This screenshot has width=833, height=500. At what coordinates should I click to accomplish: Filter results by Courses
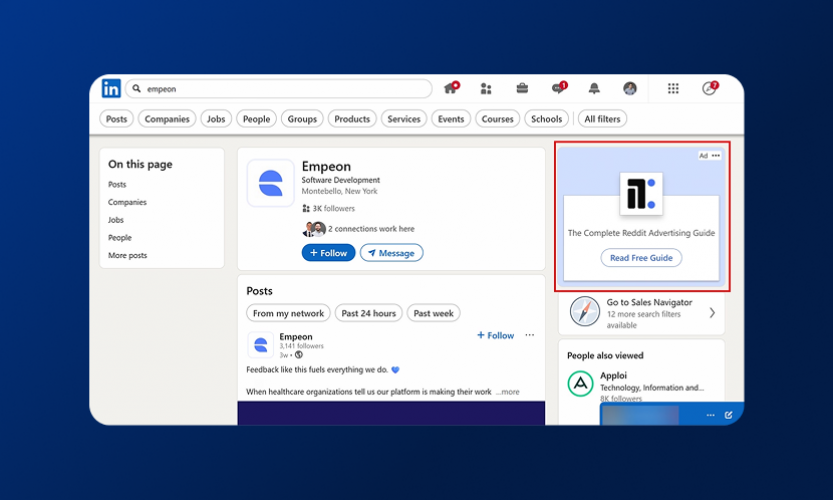497,119
